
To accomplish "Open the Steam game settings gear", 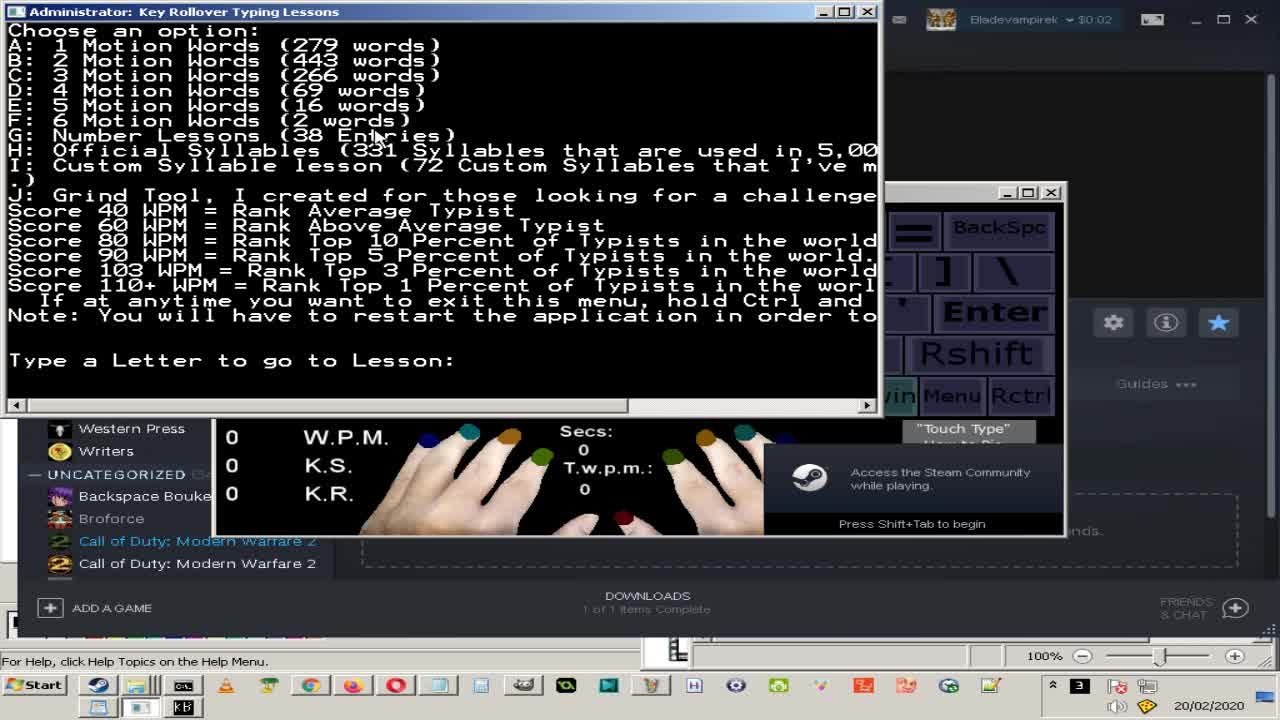I will point(1113,323).
